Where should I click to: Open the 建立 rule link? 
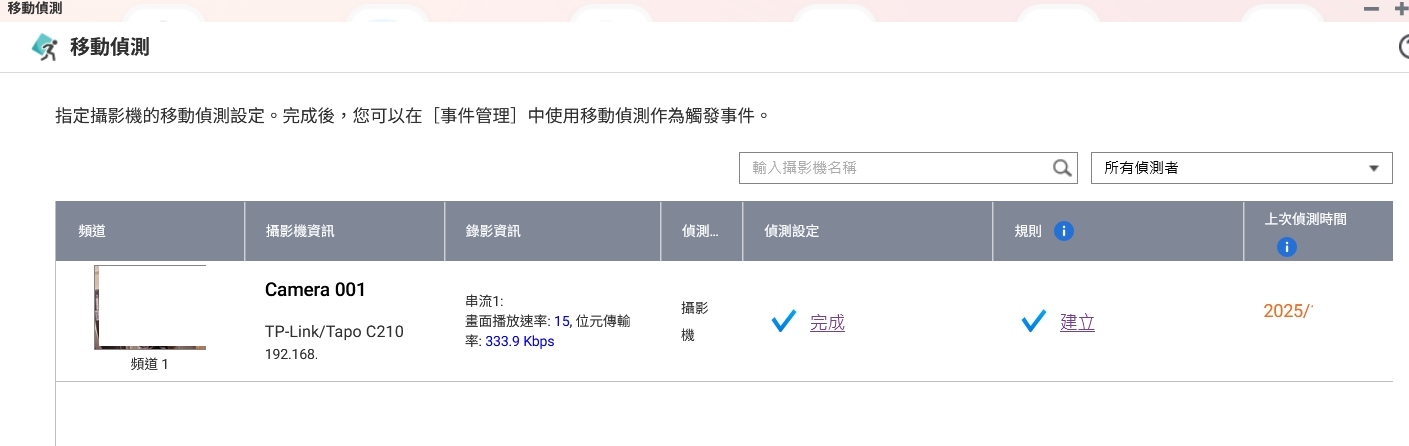point(1077,323)
